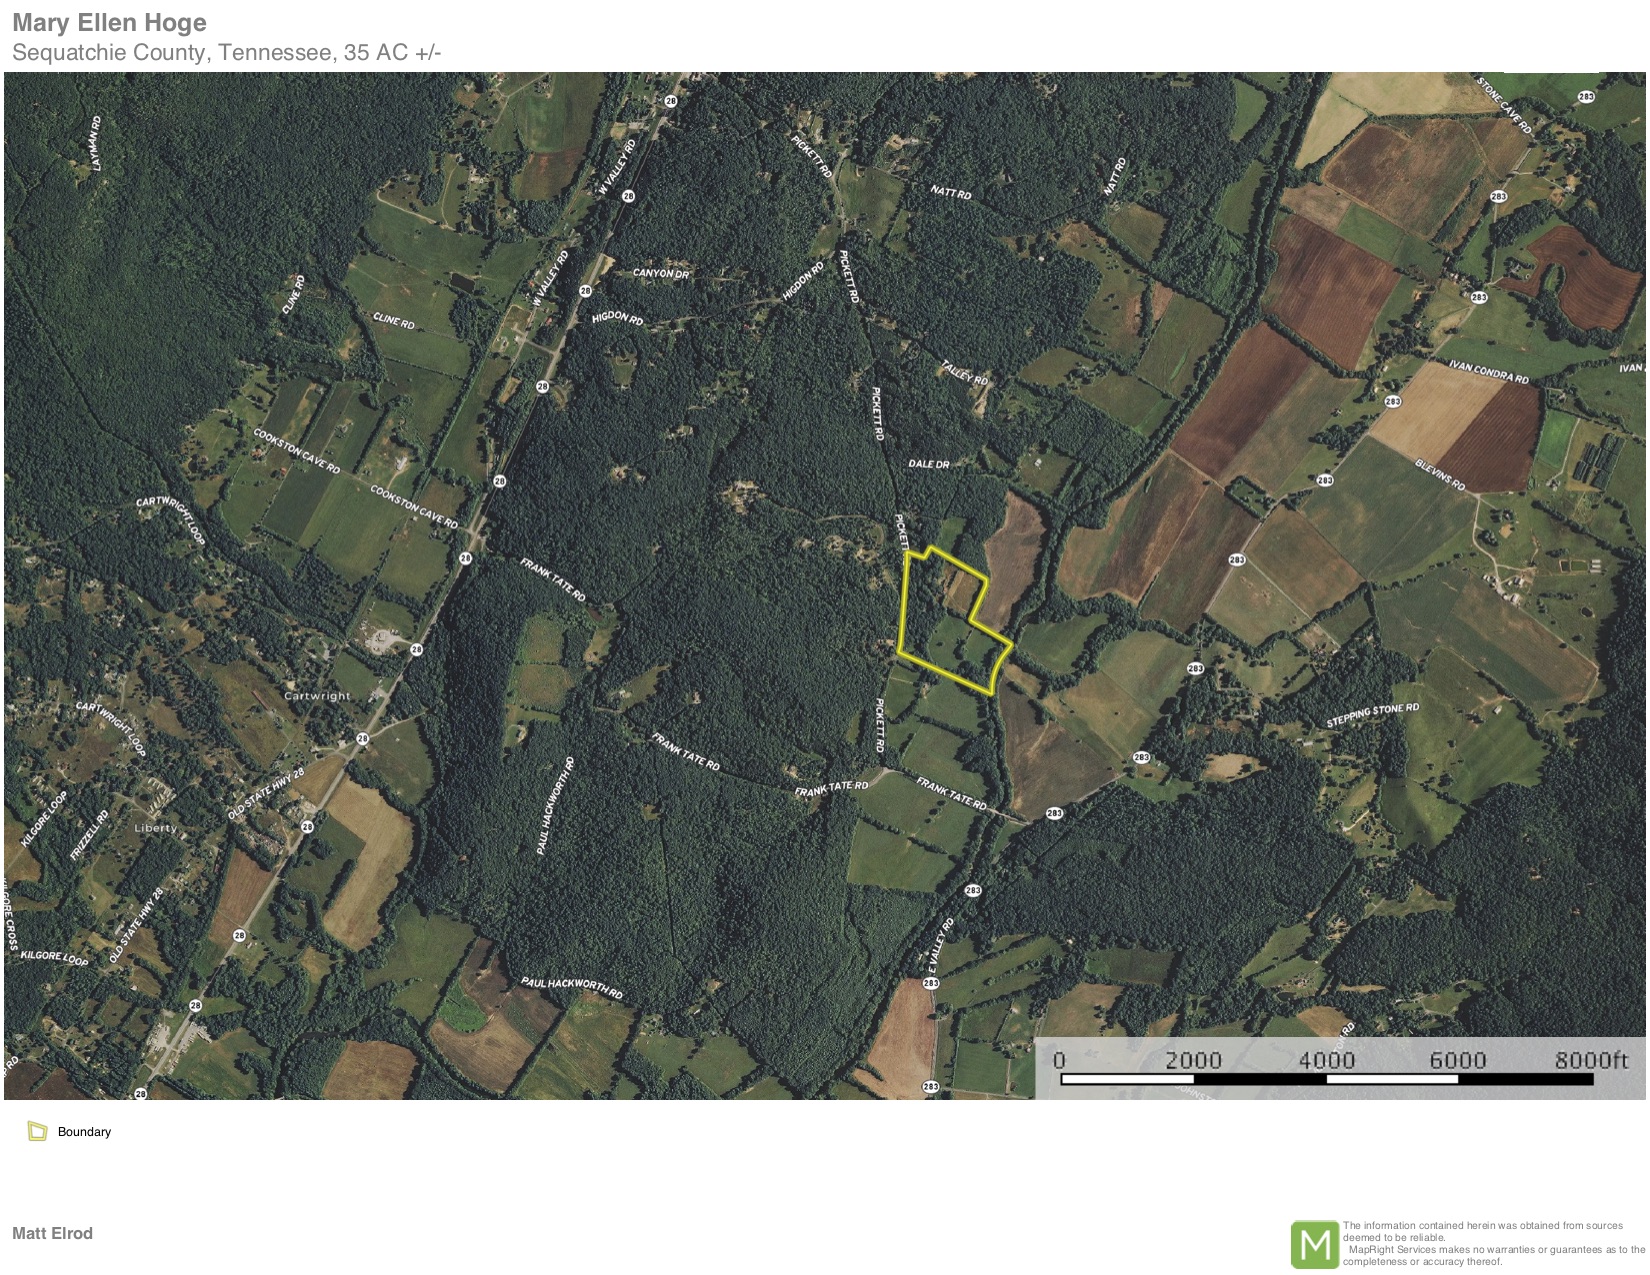Click the 28 shield at the map's top edge

click(670, 101)
